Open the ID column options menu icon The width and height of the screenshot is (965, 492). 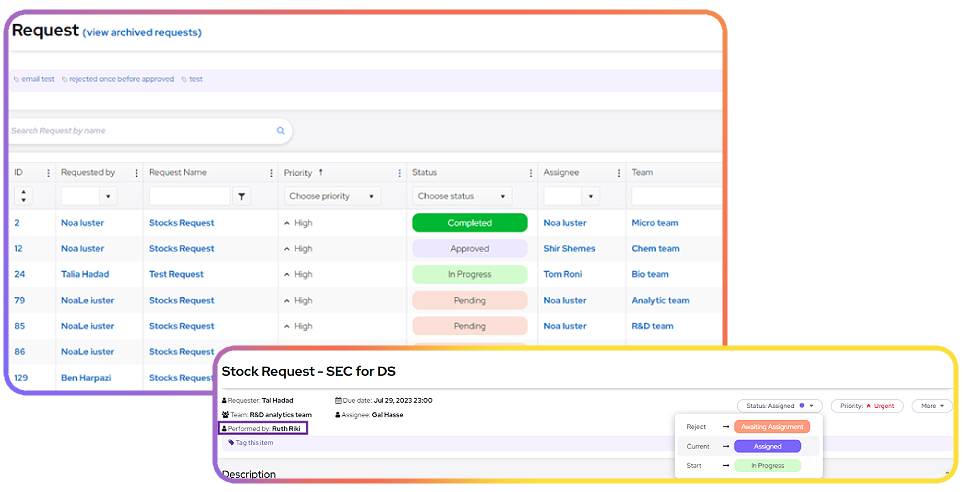(x=48, y=173)
